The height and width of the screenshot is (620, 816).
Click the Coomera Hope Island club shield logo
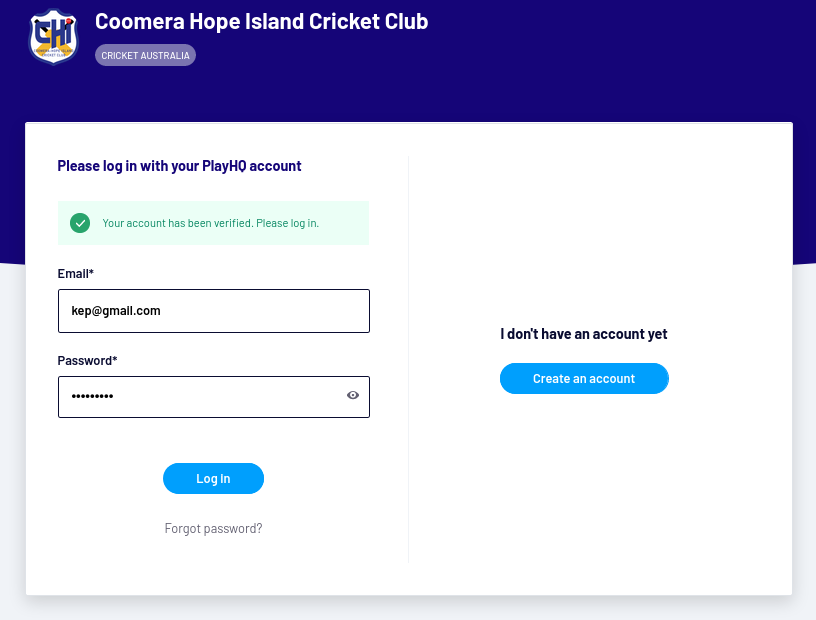pos(53,36)
